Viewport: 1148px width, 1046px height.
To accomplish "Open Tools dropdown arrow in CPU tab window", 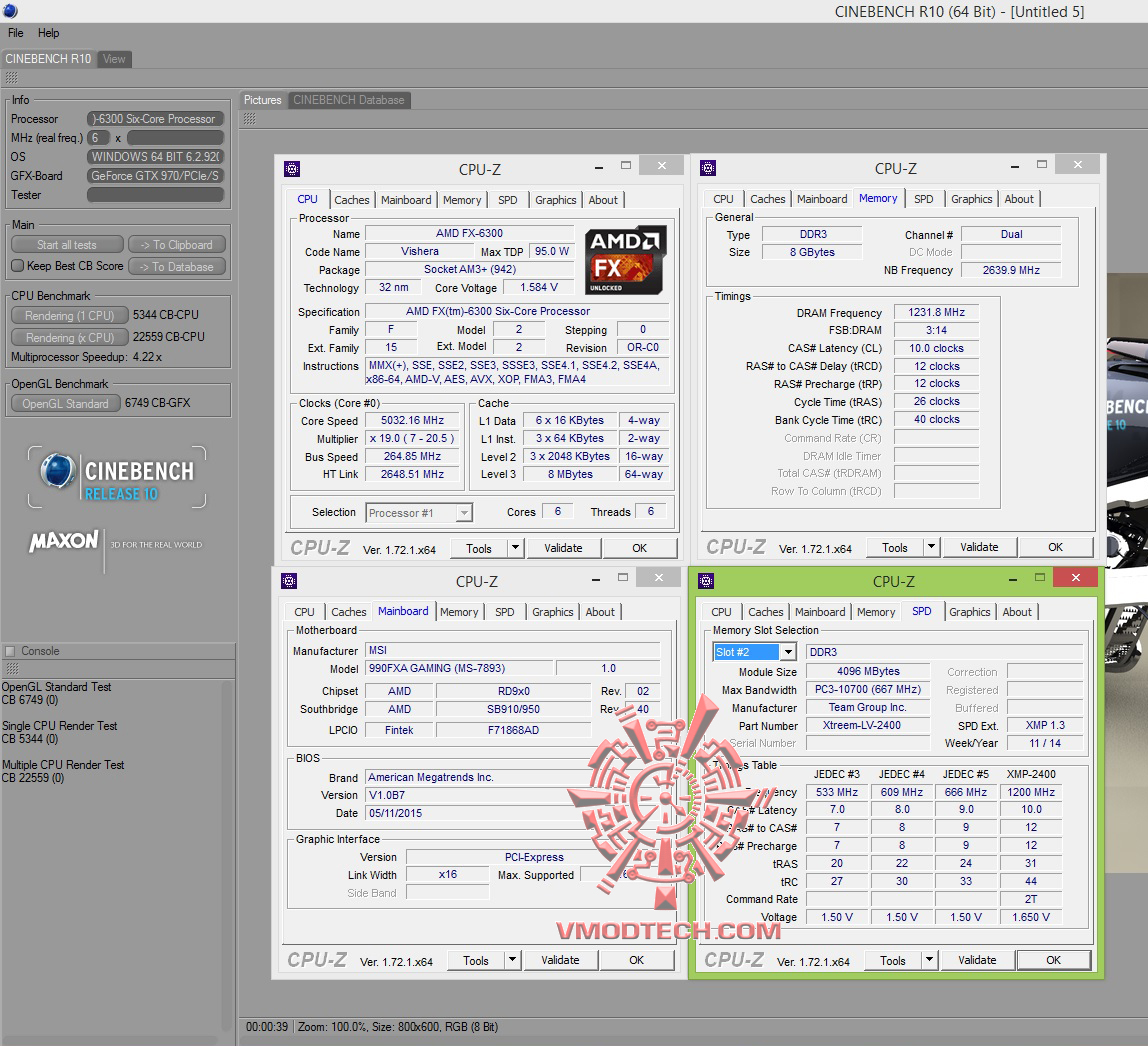I will click(x=515, y=548).
